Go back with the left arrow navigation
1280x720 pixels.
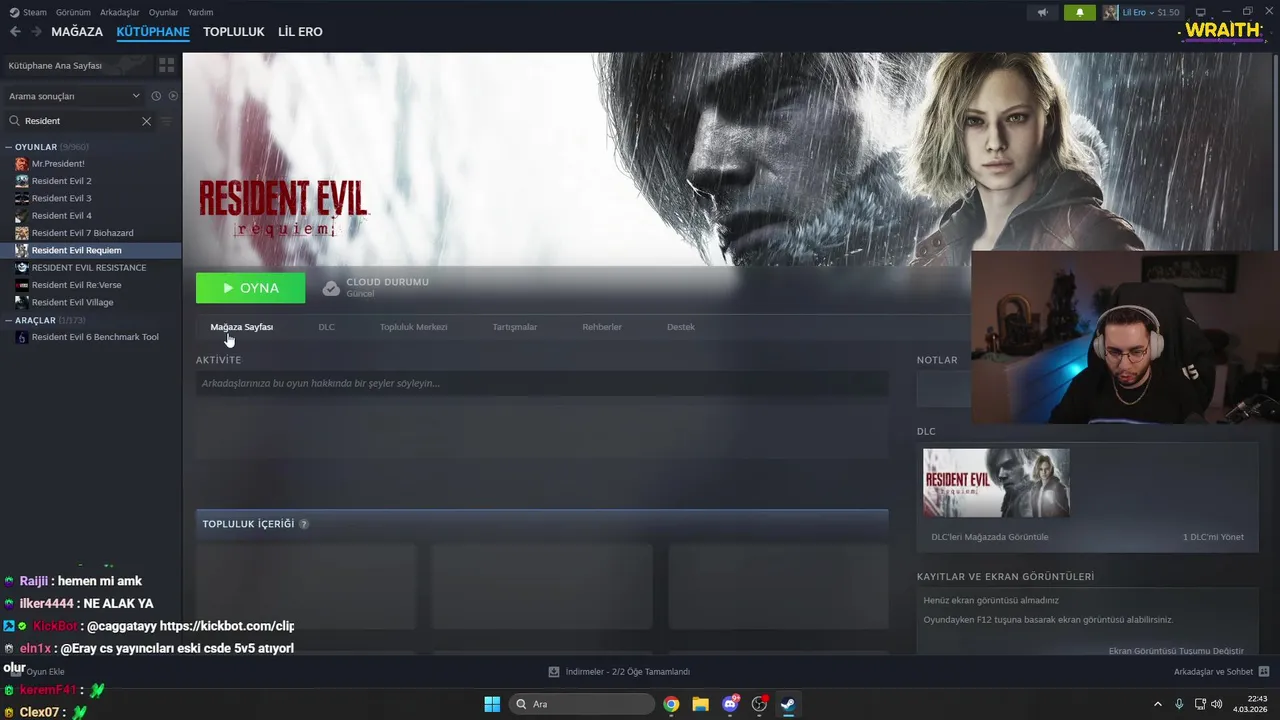pos(15,32)
